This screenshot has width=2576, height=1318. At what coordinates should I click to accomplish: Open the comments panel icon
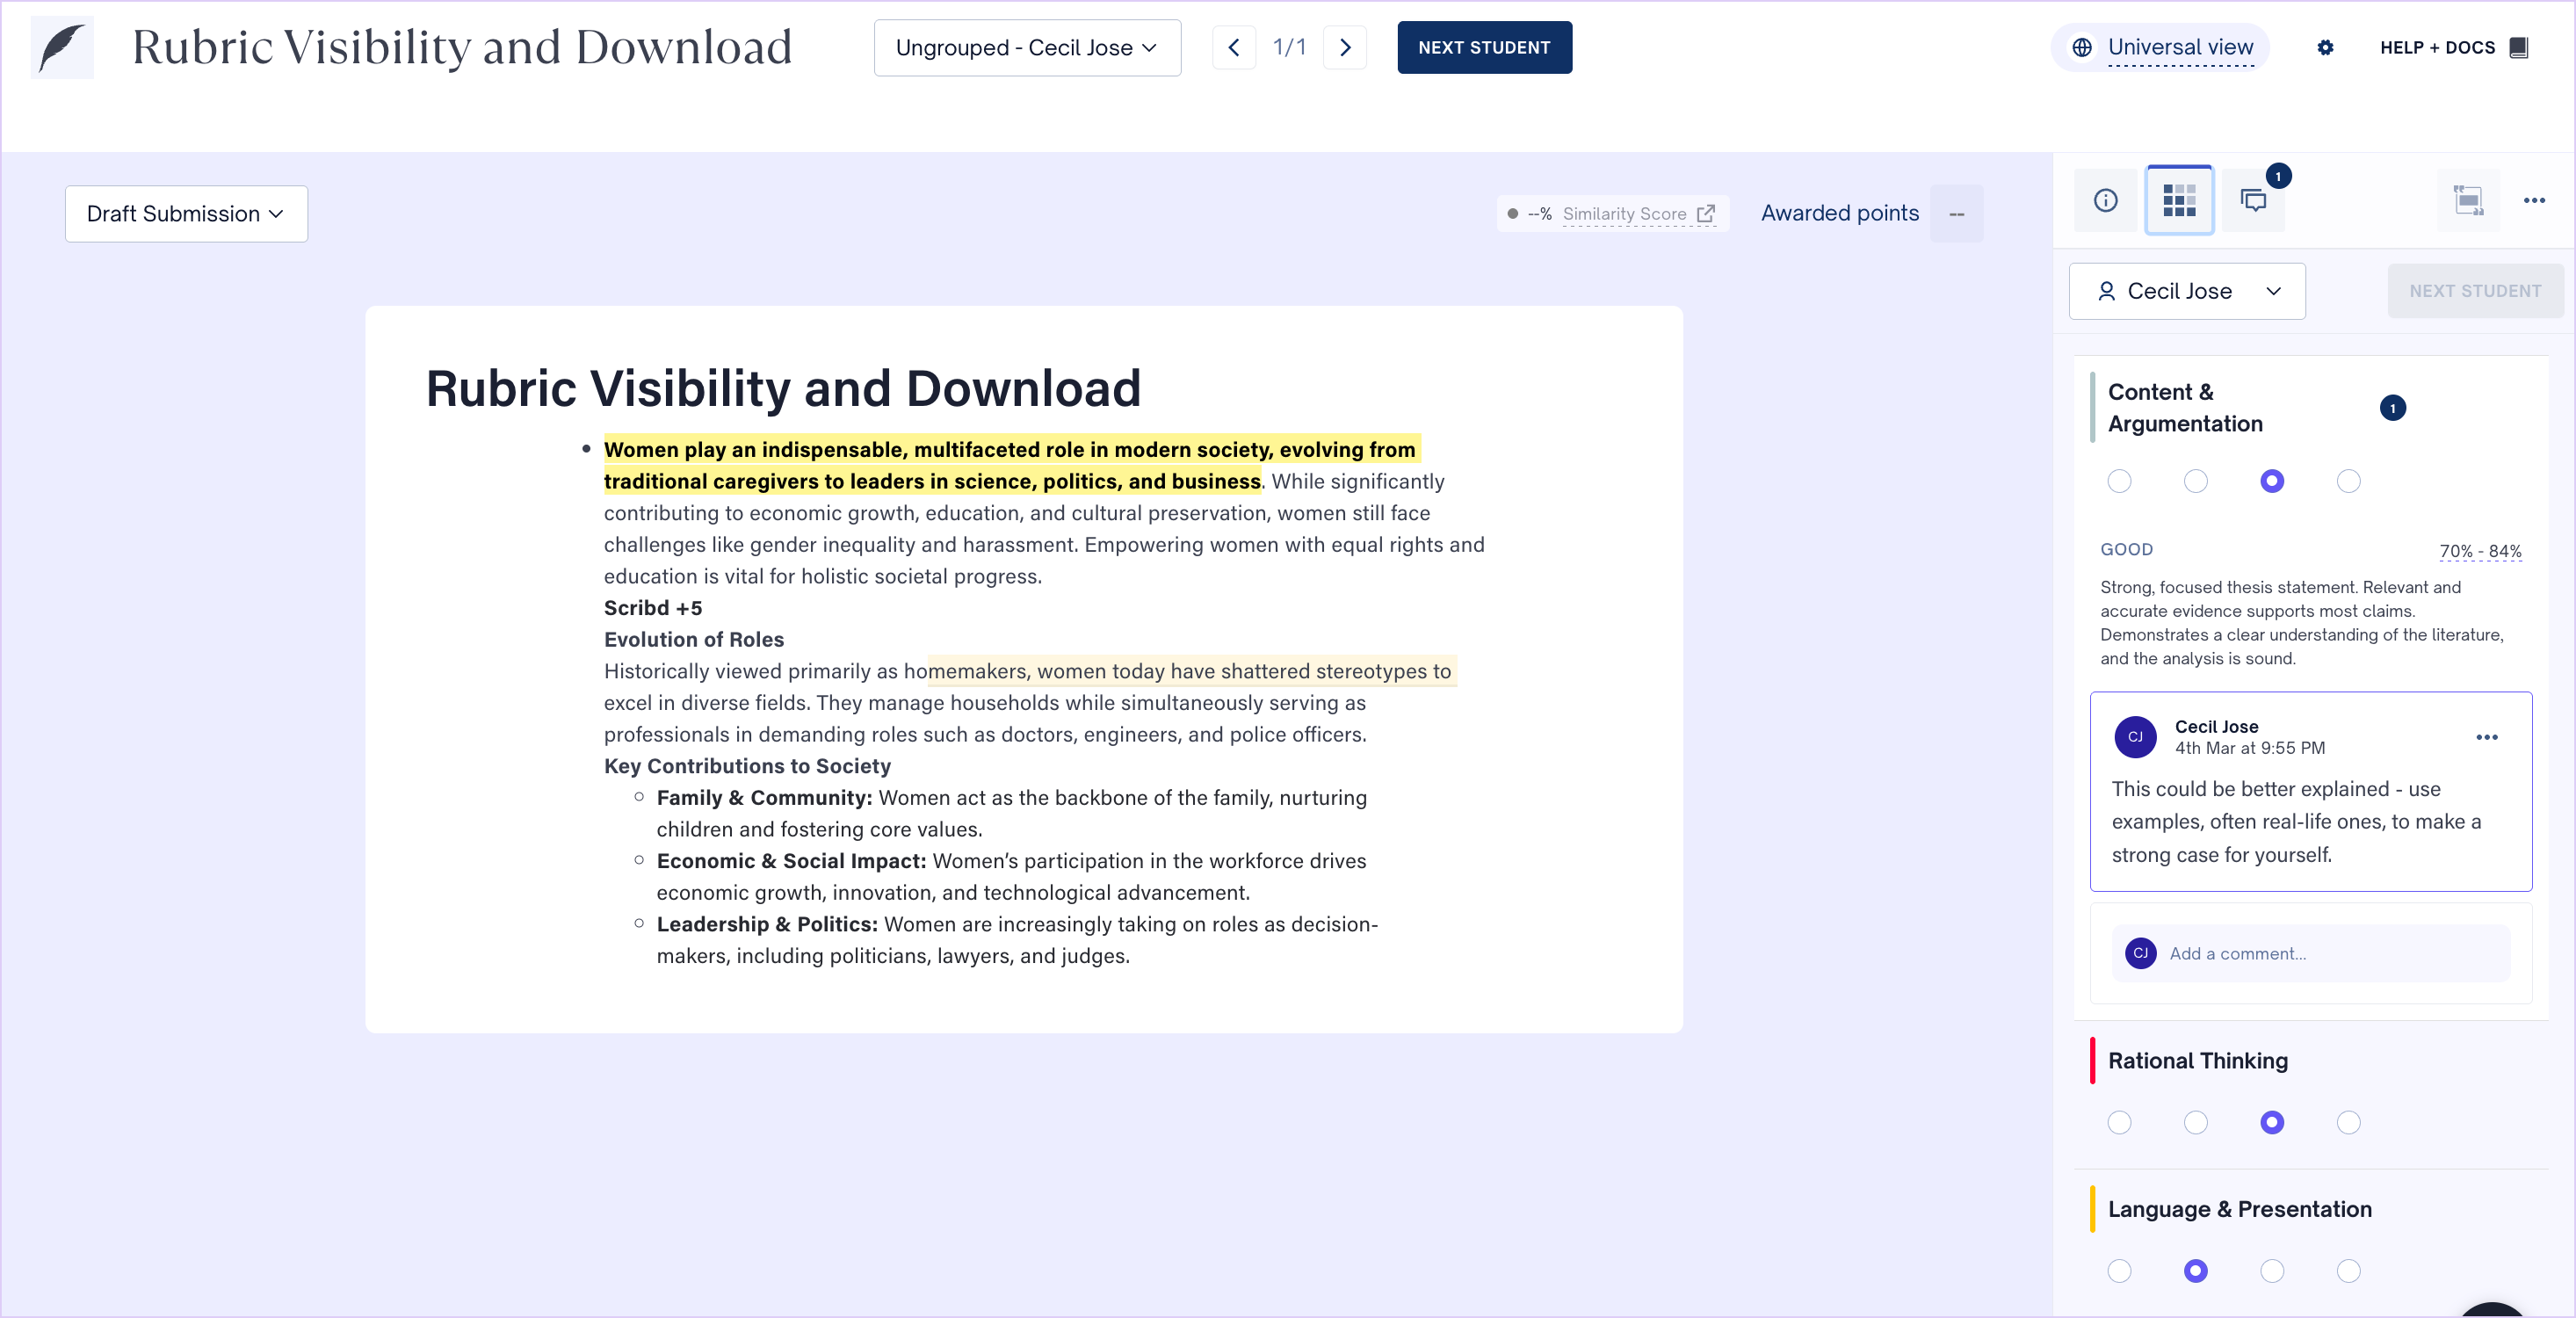pyautogui.click(x=2253, y=200)
